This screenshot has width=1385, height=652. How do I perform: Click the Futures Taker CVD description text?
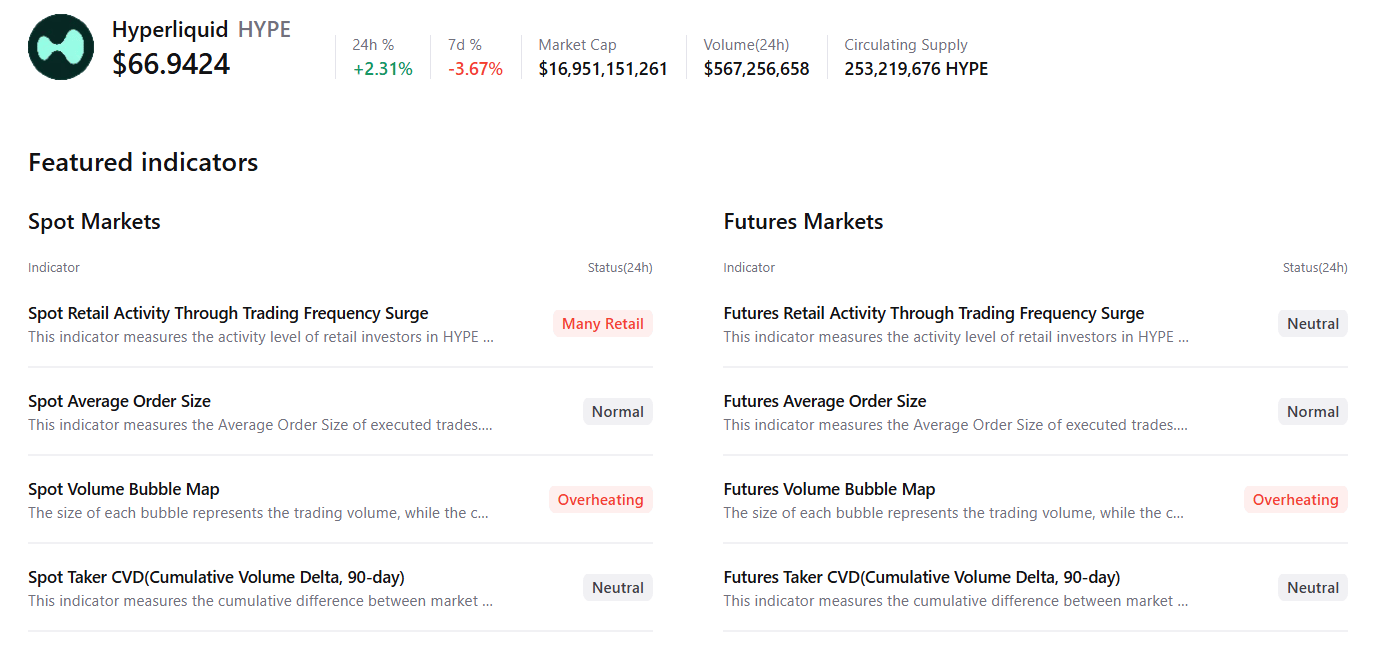955,601
